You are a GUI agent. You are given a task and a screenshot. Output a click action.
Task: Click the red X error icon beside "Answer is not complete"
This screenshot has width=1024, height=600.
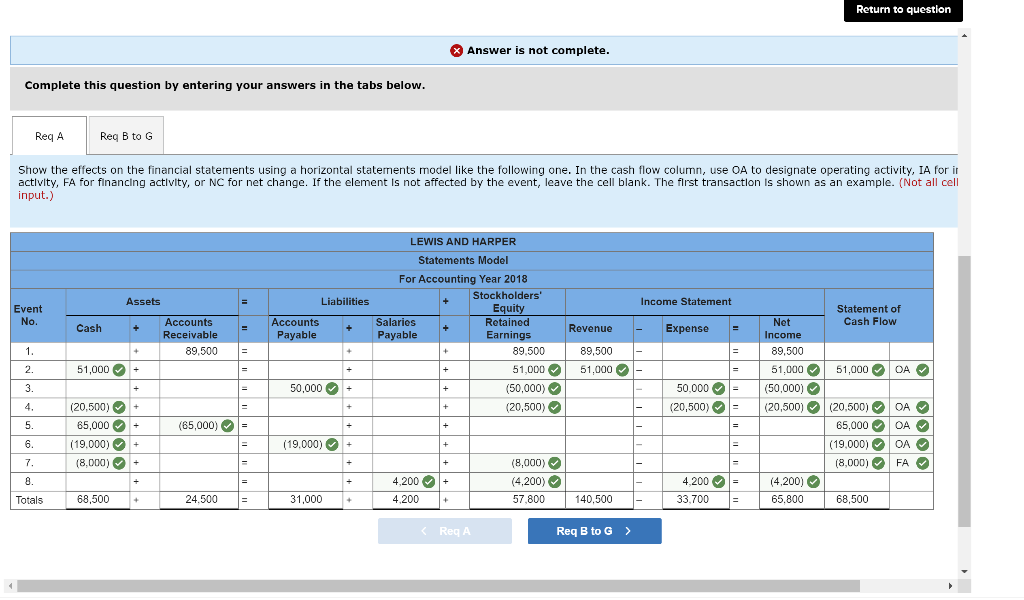pos(456,49)
